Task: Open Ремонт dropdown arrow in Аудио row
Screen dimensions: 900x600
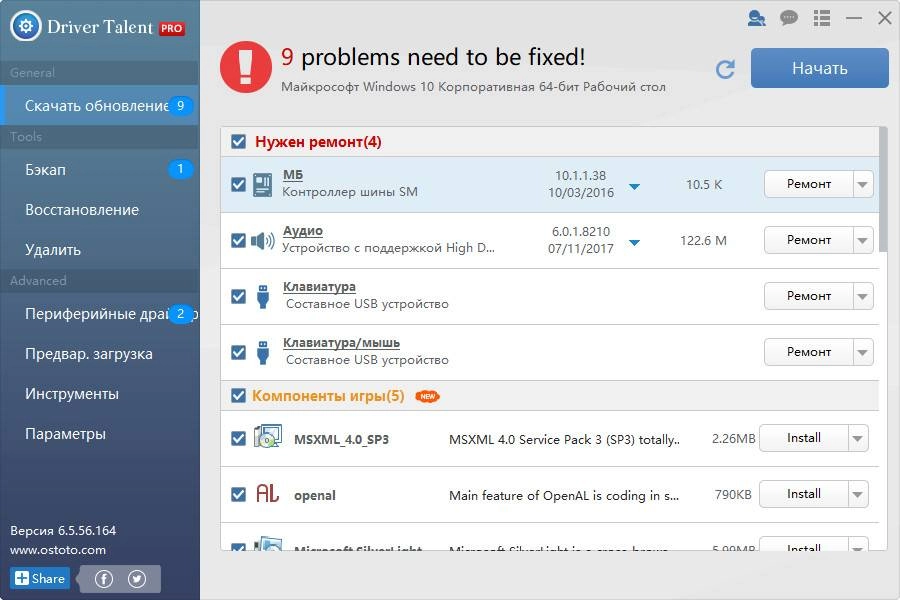Action: point(863,241)
